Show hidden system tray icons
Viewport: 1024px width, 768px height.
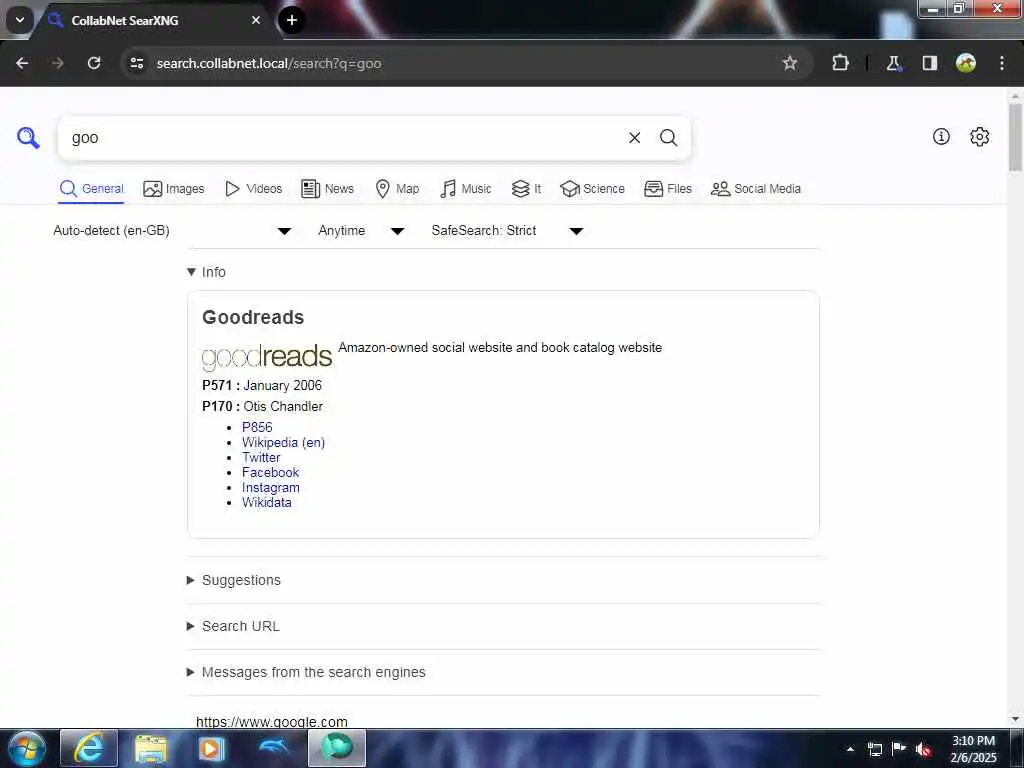click(x=850, y=749)
